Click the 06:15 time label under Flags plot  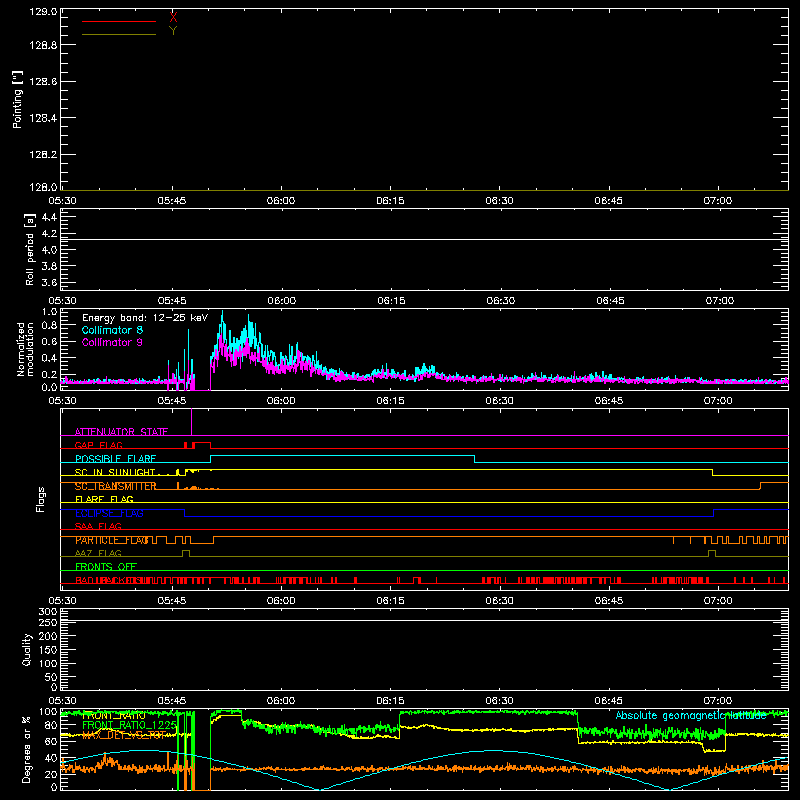[390, 601]
